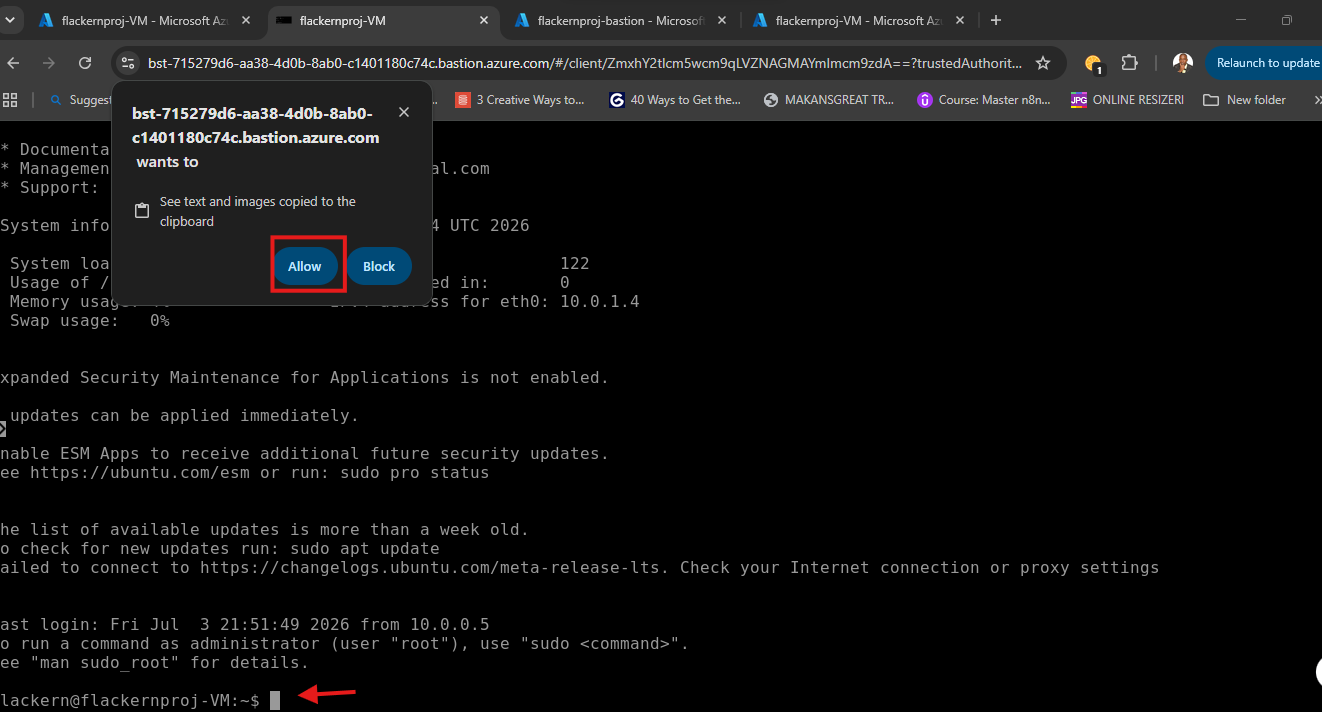Viewport: 1322px width, 712px height.
Task: Click the 'Last login: Fri Jul 3' line
Action: tap(245, 624)
